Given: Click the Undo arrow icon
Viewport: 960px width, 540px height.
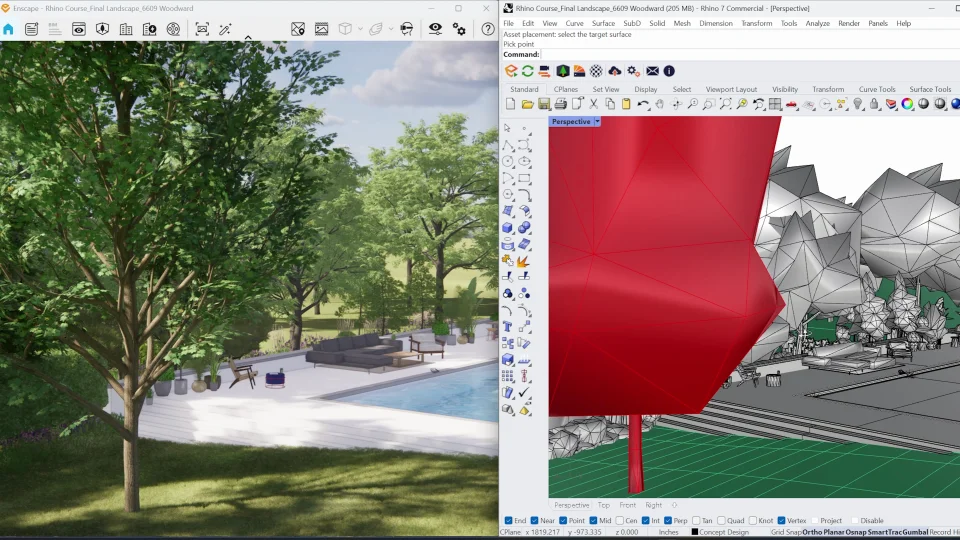Looking at the screenshot, I should point(643,104).
